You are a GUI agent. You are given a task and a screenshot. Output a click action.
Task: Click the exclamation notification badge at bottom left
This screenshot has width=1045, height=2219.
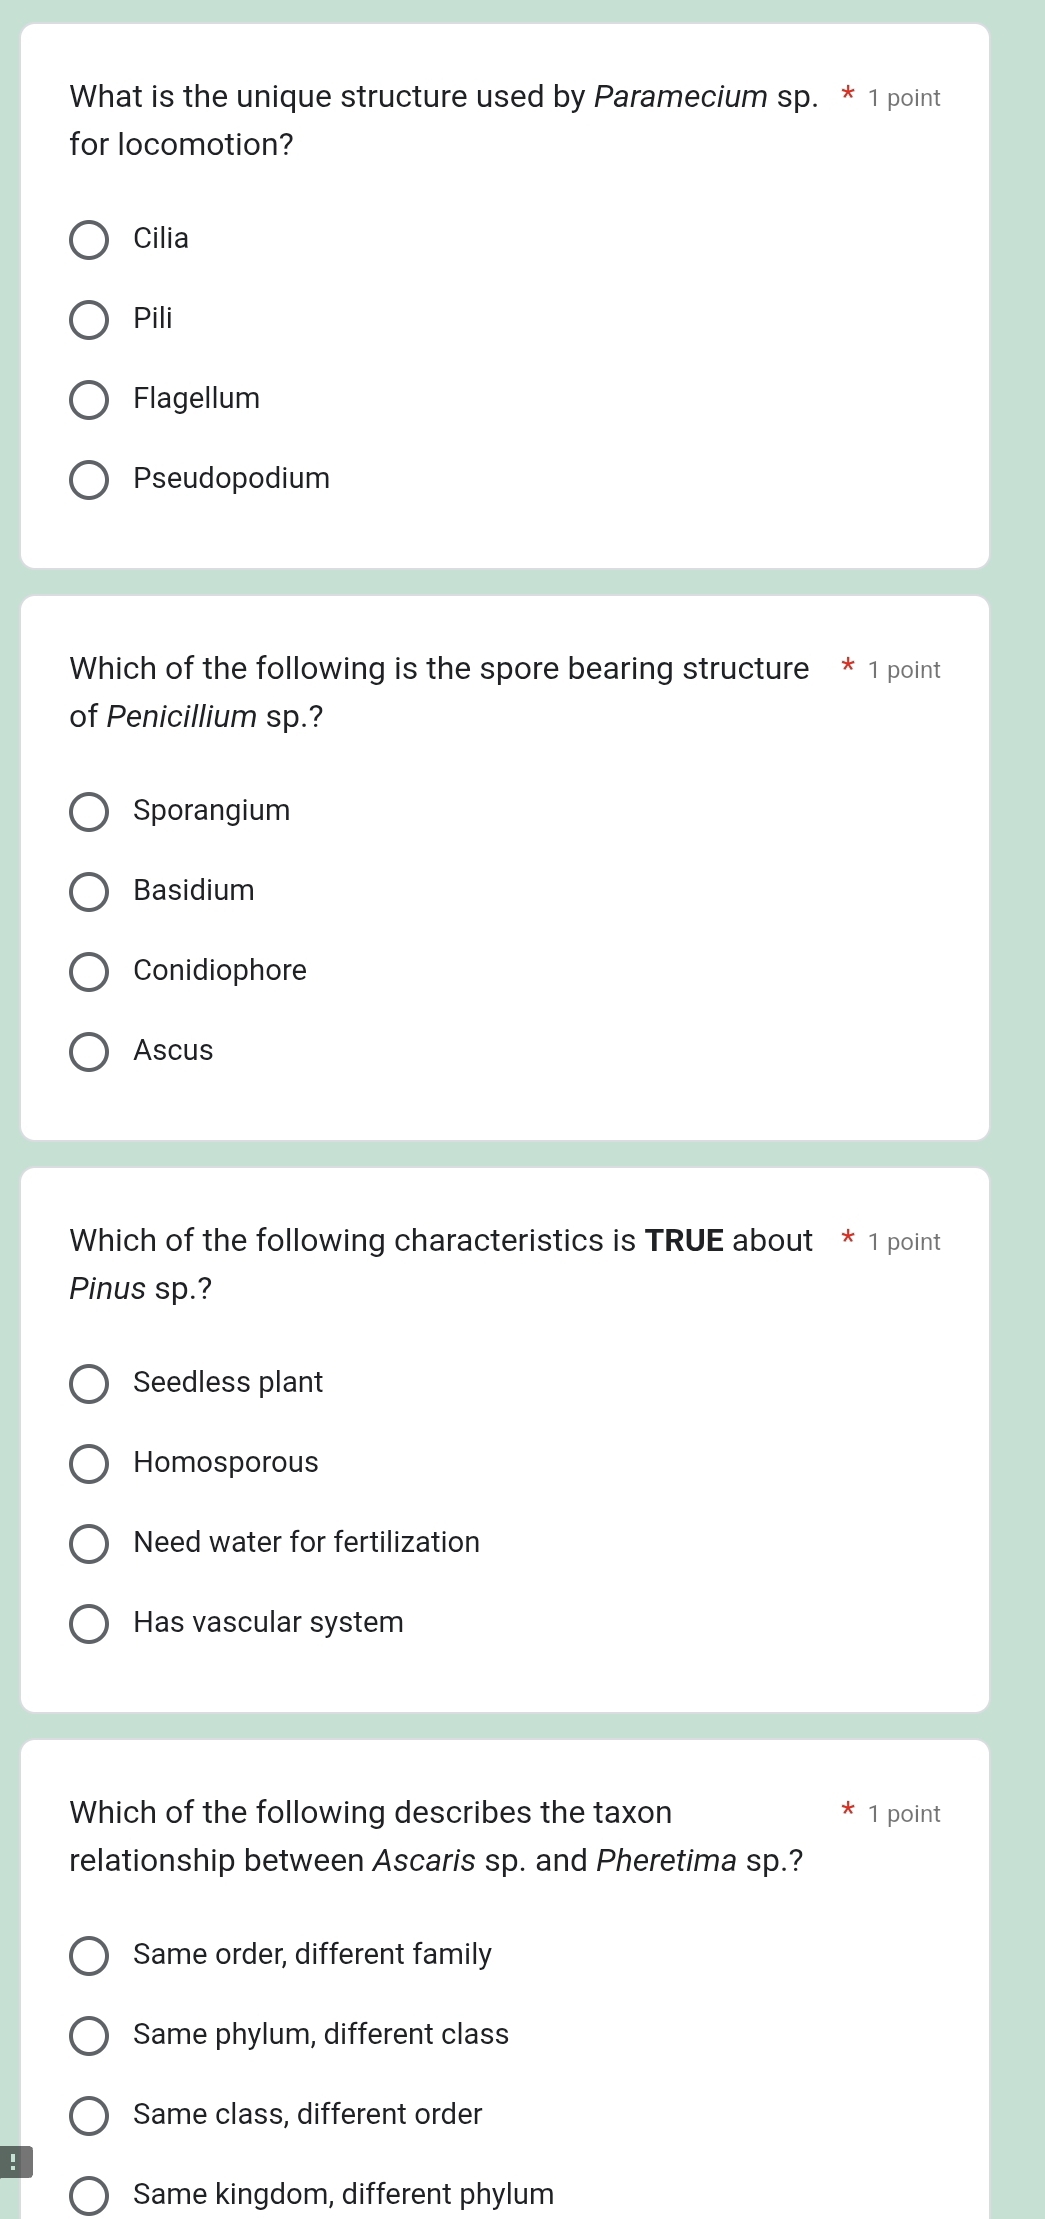14,2162
